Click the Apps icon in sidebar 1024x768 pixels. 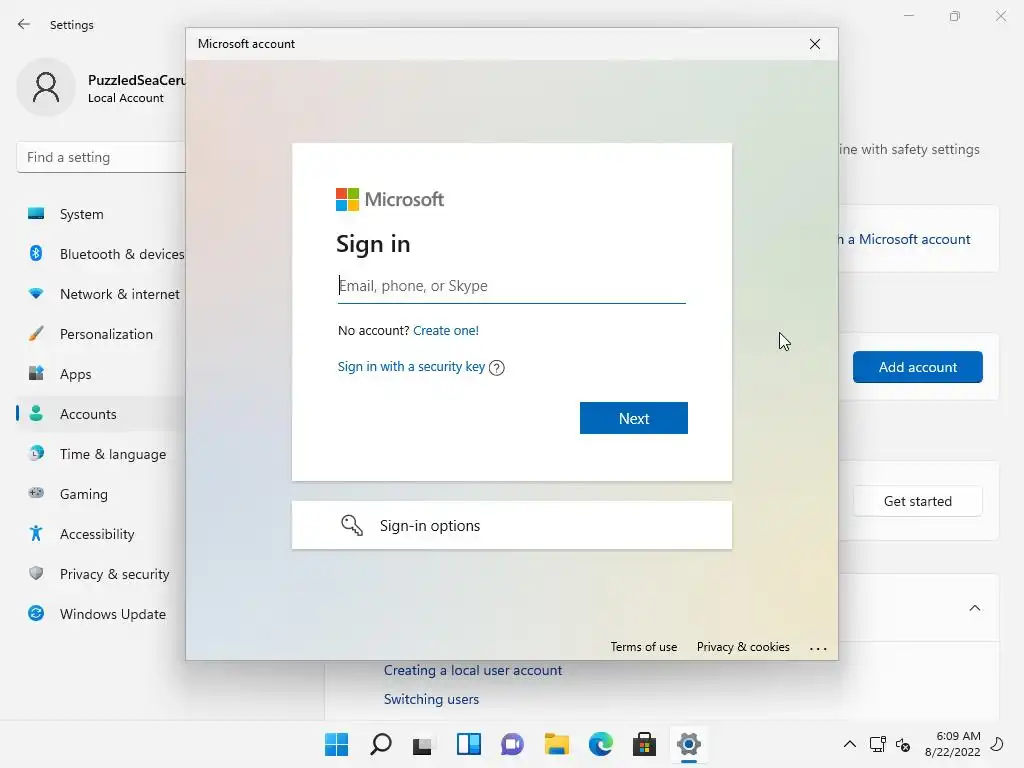[36, 374]
